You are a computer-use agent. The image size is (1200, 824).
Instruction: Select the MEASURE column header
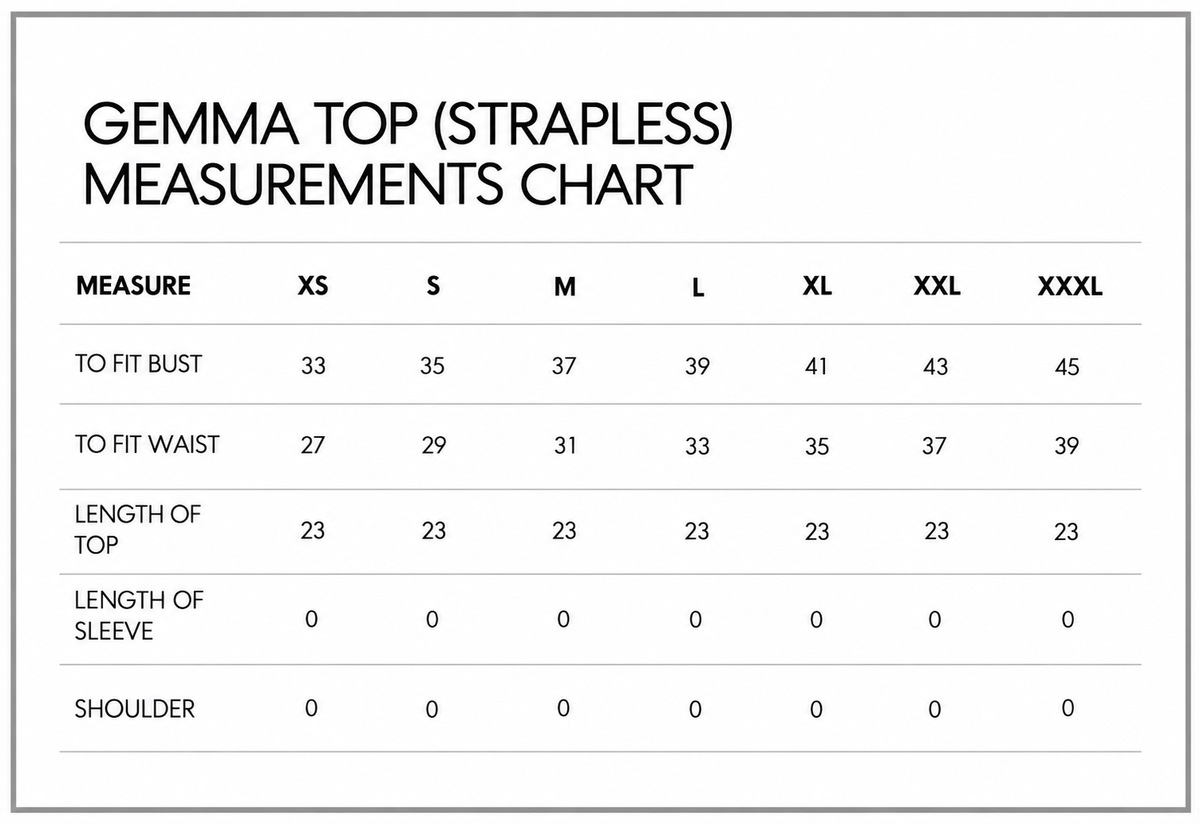click(x=133, y=285)
